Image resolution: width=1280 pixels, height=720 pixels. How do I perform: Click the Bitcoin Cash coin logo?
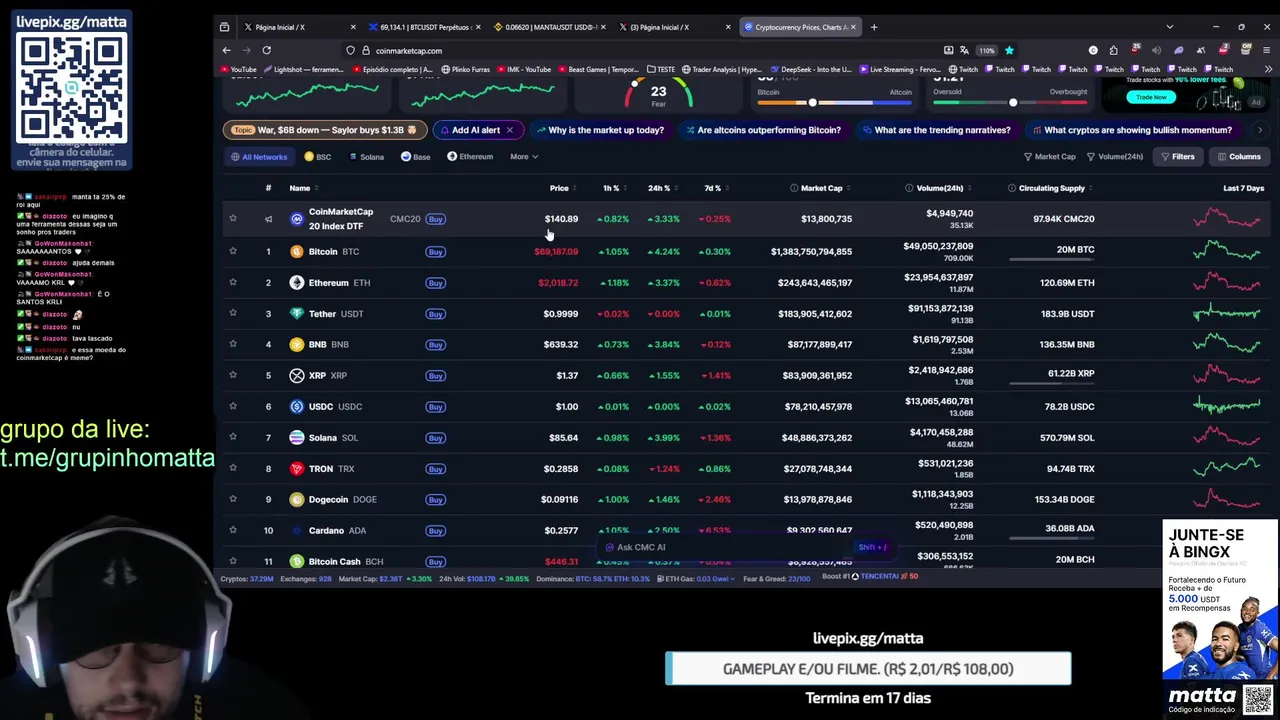(296, 561)
